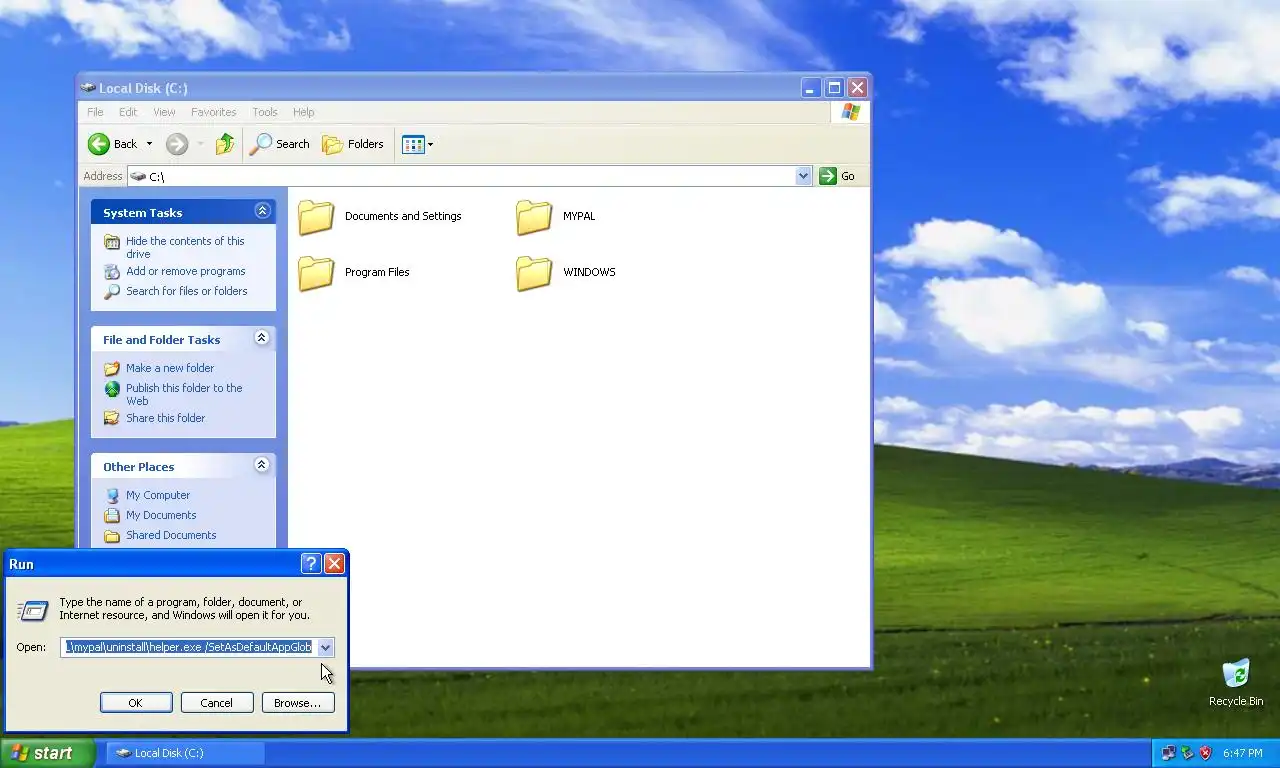Open the Back history dropdown arrow
The image size is (1280, 768).
click(x=149, y=144)
